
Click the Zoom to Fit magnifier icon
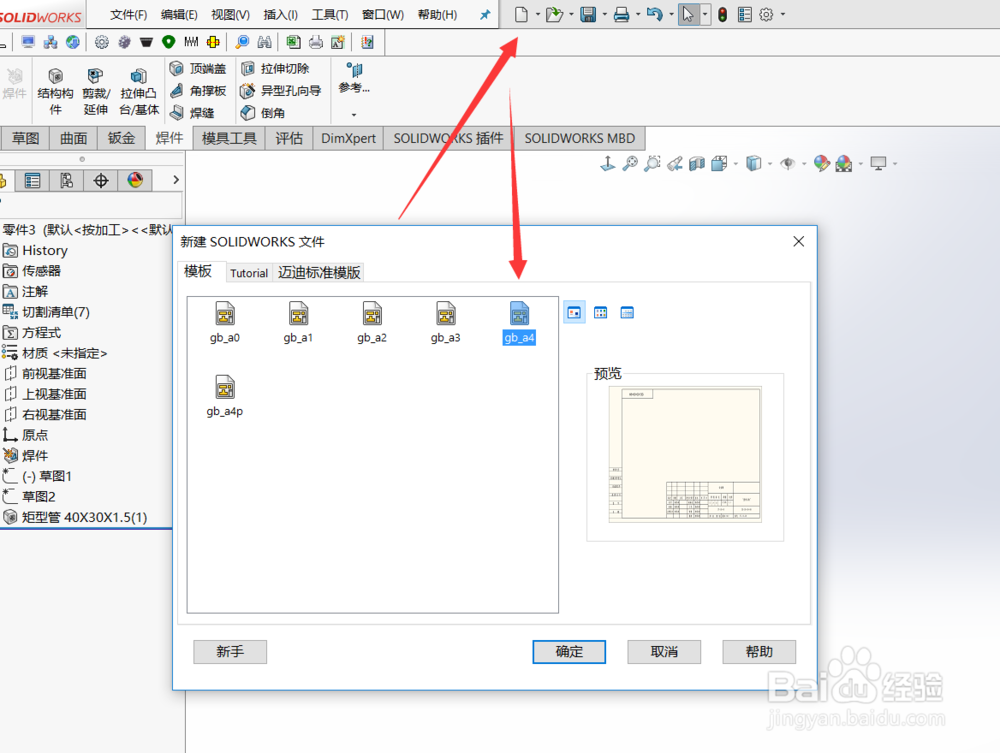[x=630, y=164]
